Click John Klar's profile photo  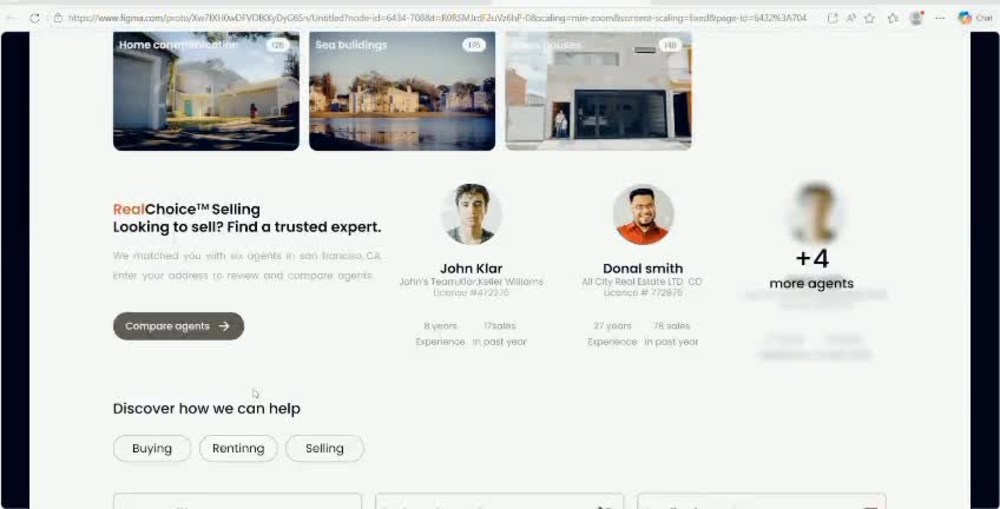coord(471,214)
